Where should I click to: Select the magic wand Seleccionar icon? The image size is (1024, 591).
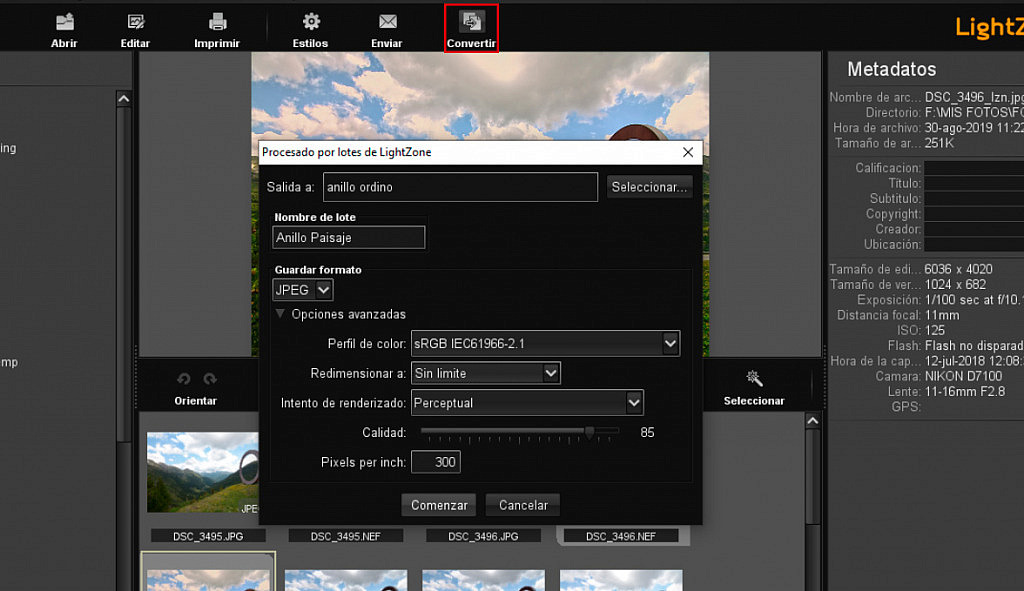(x=755, y=379)
